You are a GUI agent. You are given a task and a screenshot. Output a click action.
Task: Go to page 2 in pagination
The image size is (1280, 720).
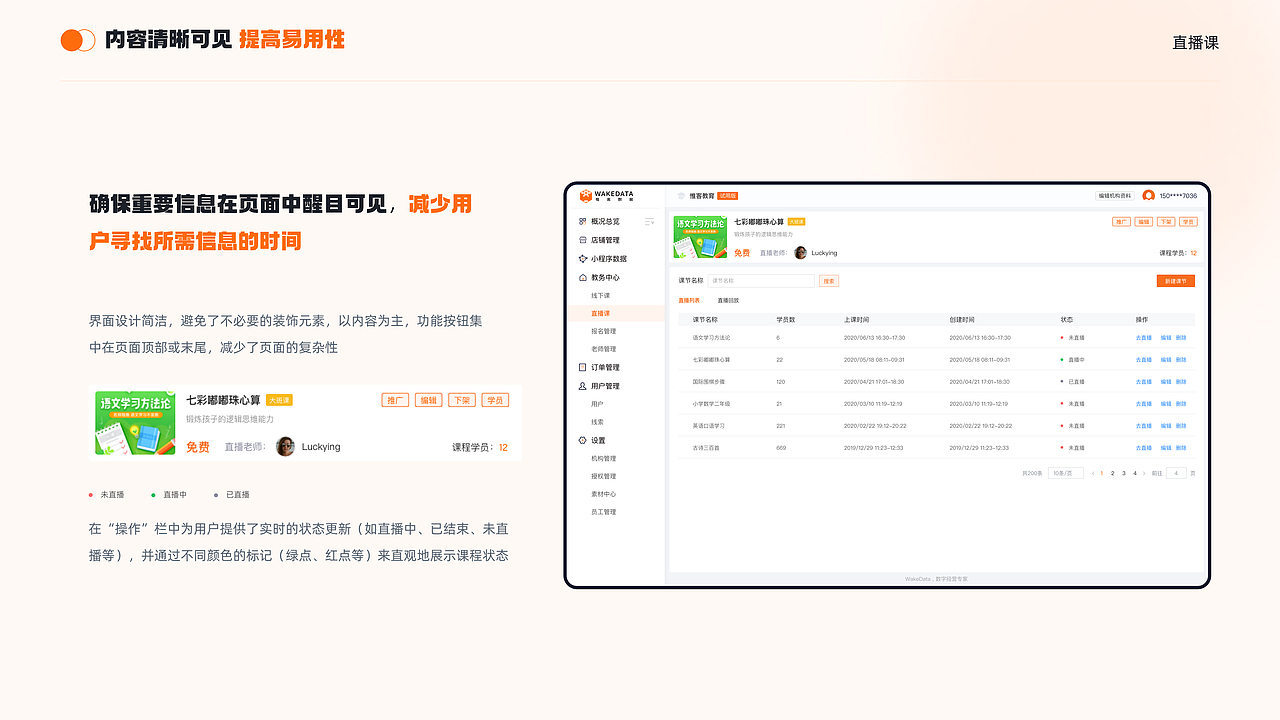1112,473
